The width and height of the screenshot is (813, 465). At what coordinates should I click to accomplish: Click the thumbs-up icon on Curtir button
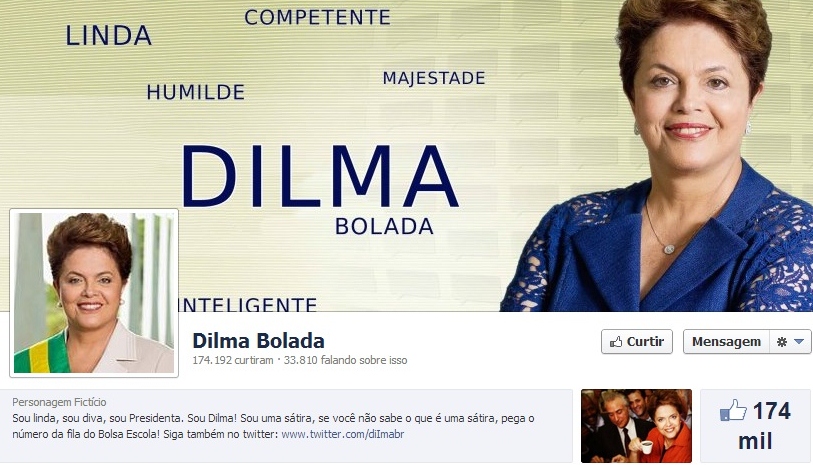[x=616, y=342]
